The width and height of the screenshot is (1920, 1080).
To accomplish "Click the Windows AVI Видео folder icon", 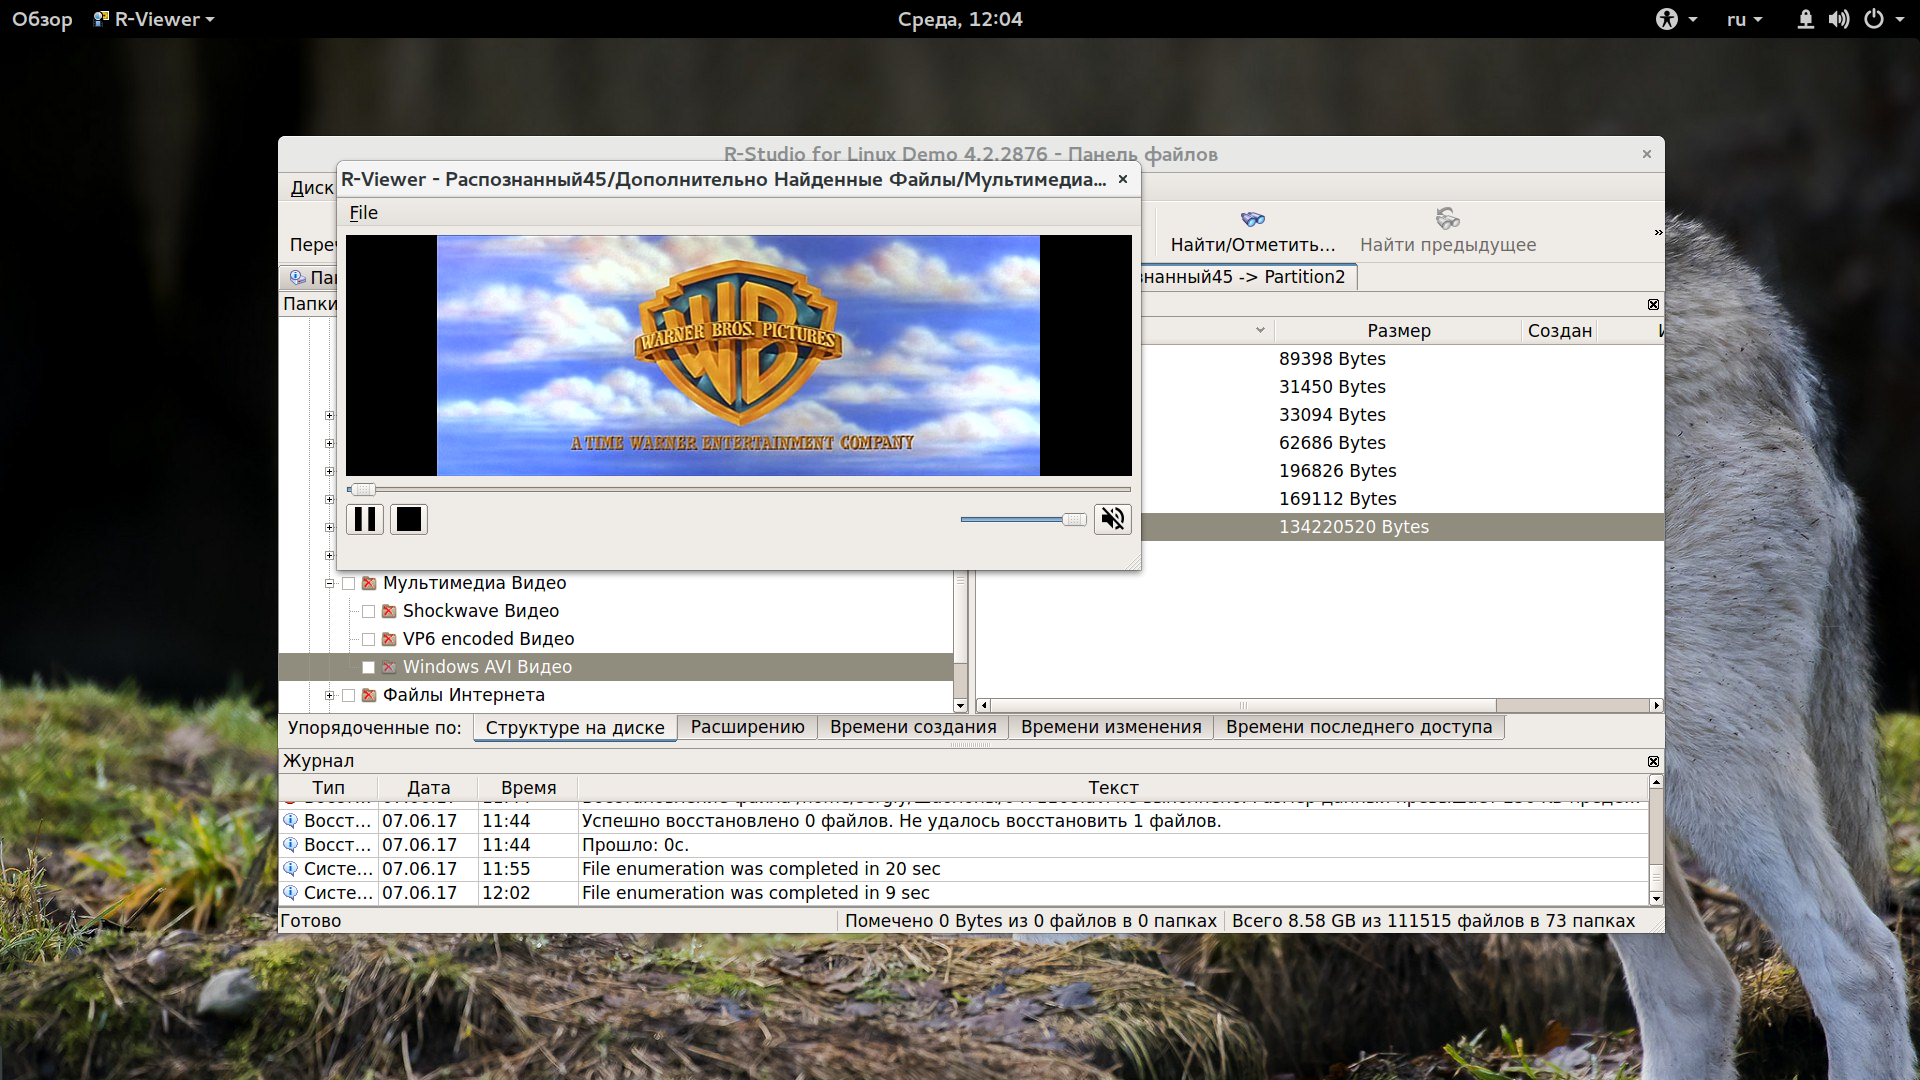I will (389, 667).
